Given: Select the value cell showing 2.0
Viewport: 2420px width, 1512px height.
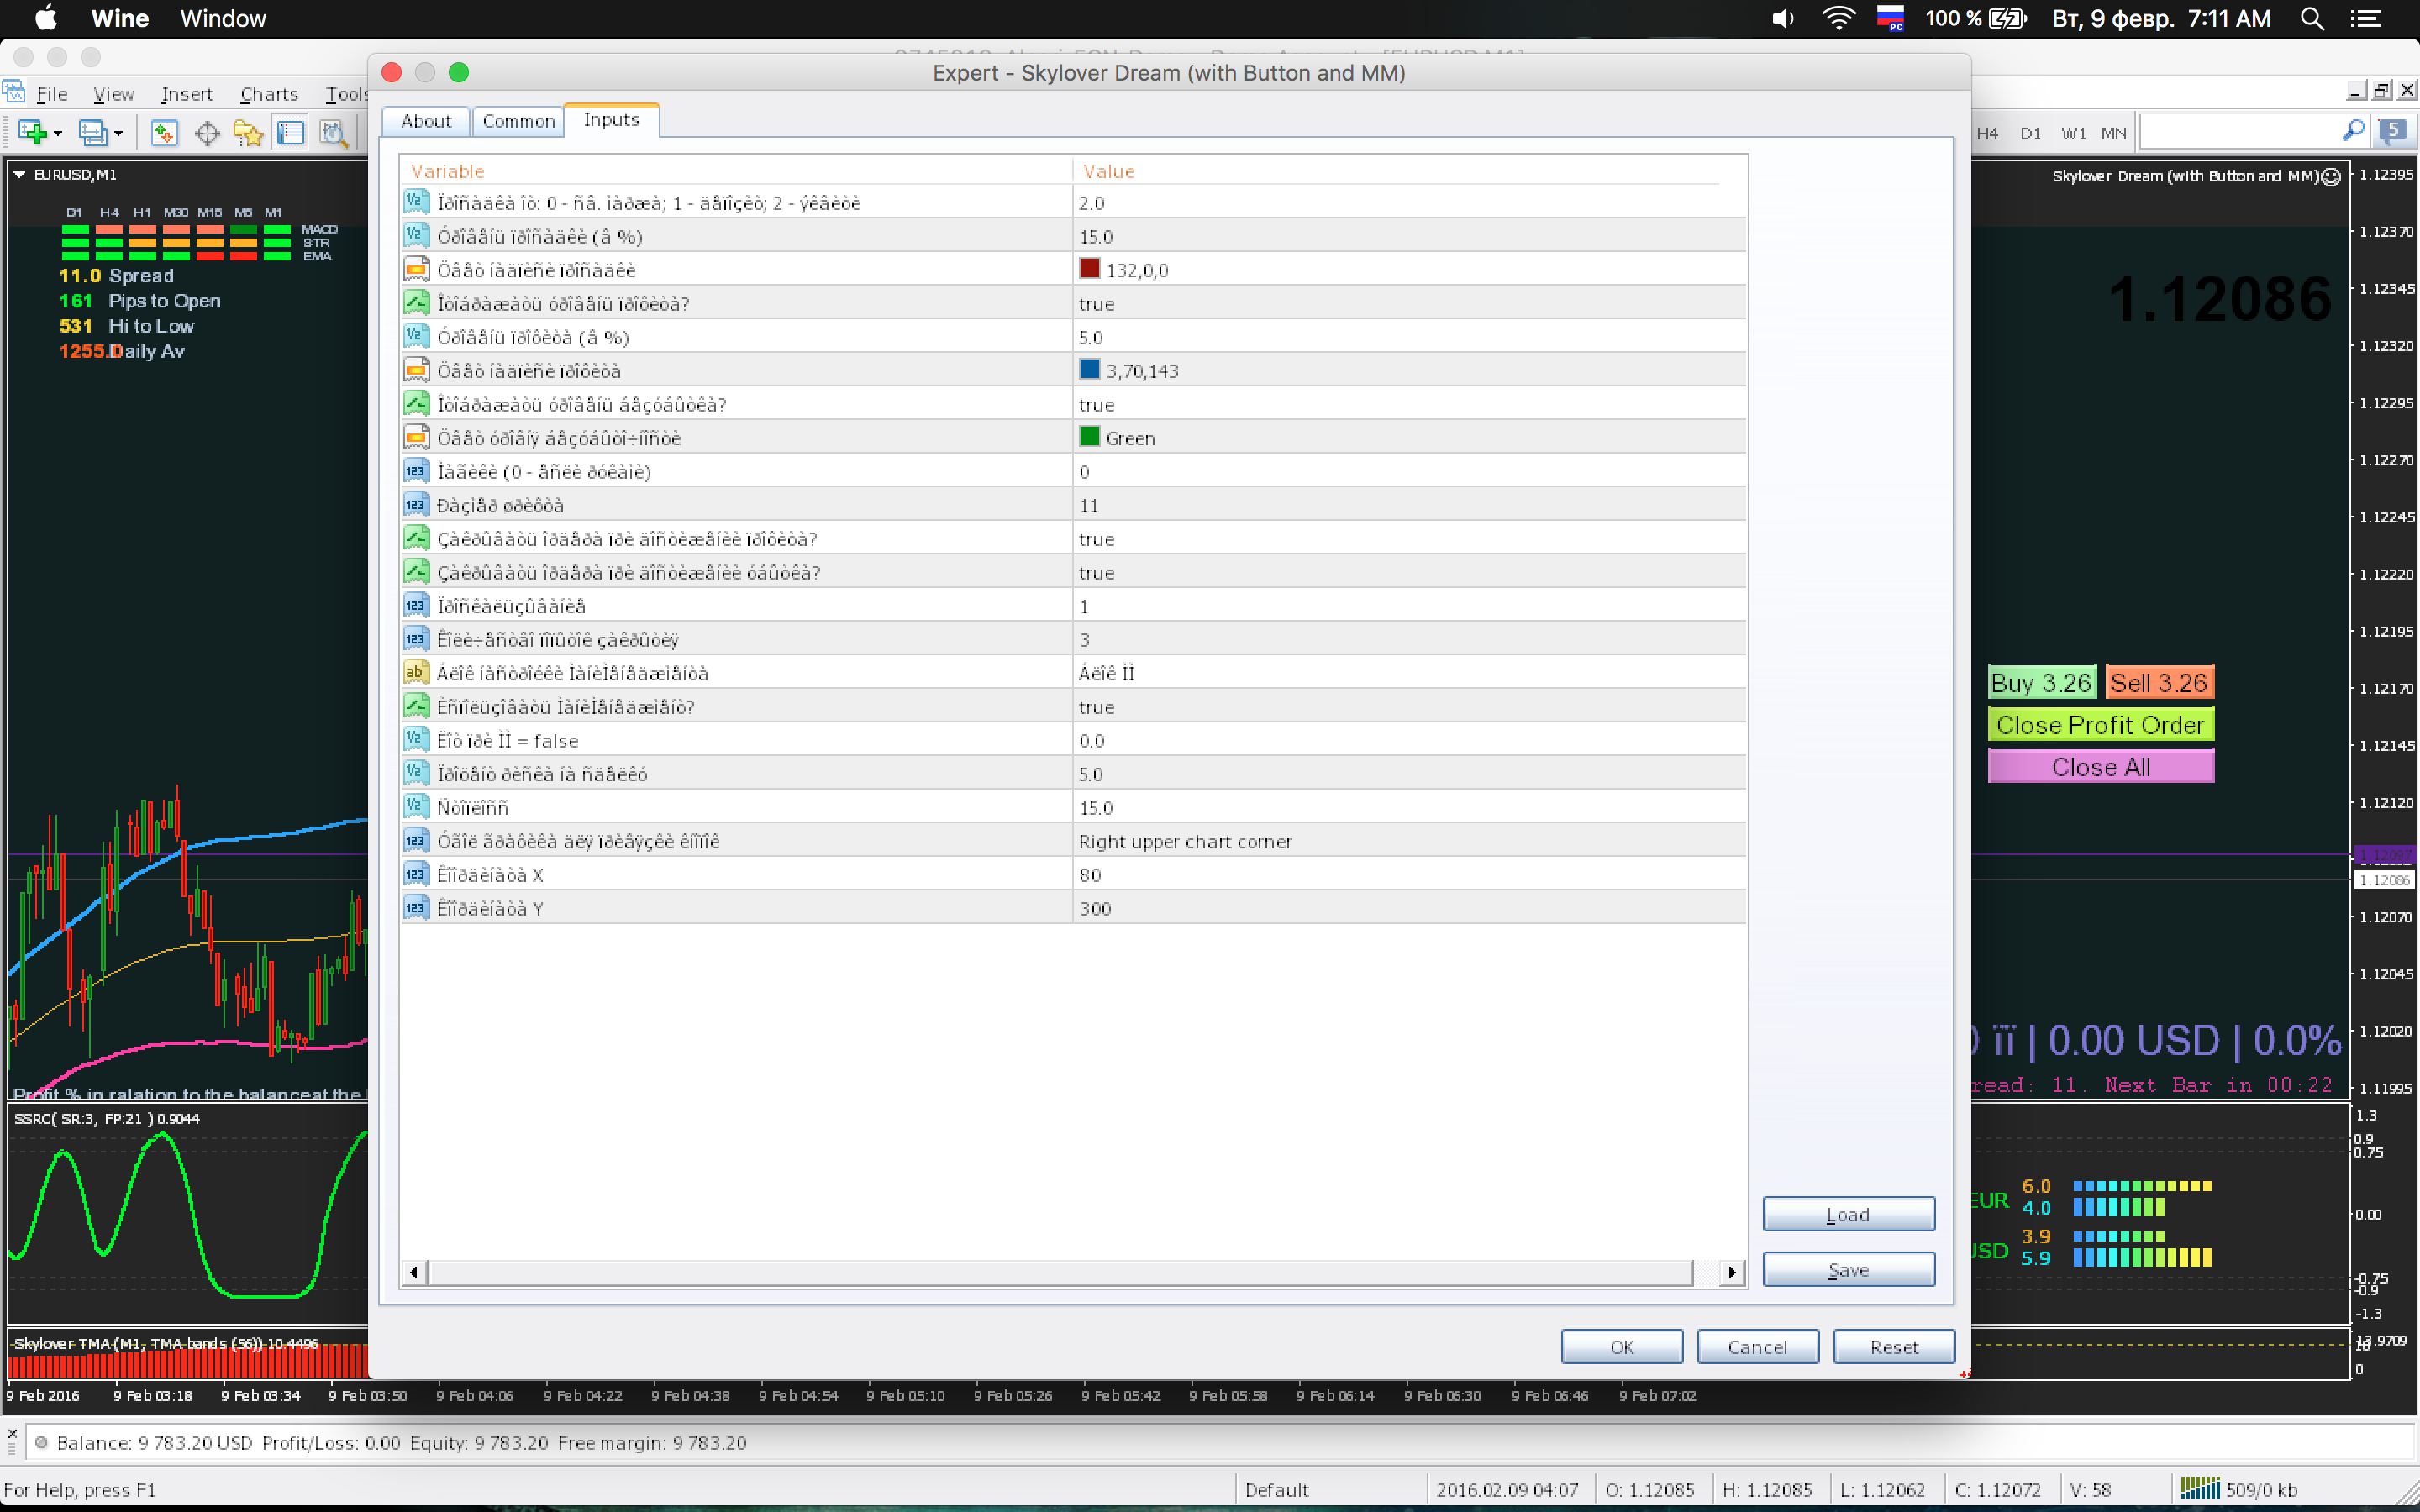Looking at the screenshot, I should [1410, 203].
